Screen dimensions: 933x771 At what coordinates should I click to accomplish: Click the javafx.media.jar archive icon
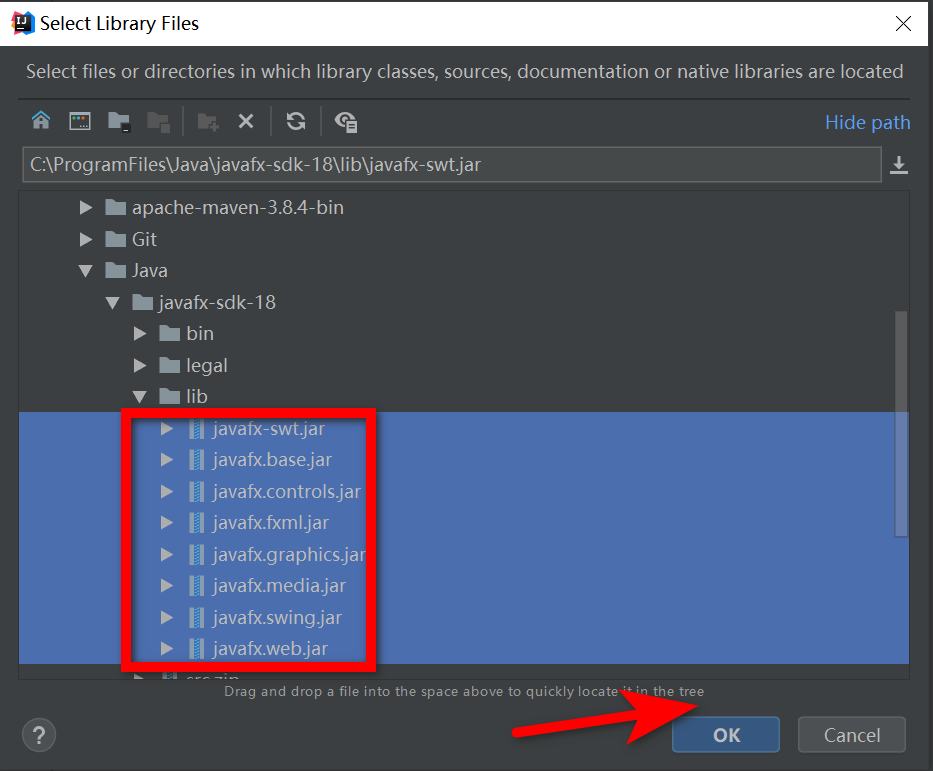click(196, 586)
